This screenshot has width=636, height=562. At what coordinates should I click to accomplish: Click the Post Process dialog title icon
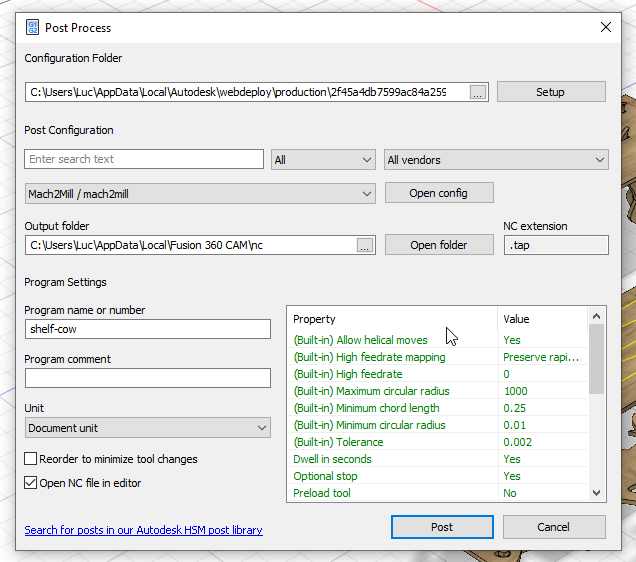click(x=33, y=28)
